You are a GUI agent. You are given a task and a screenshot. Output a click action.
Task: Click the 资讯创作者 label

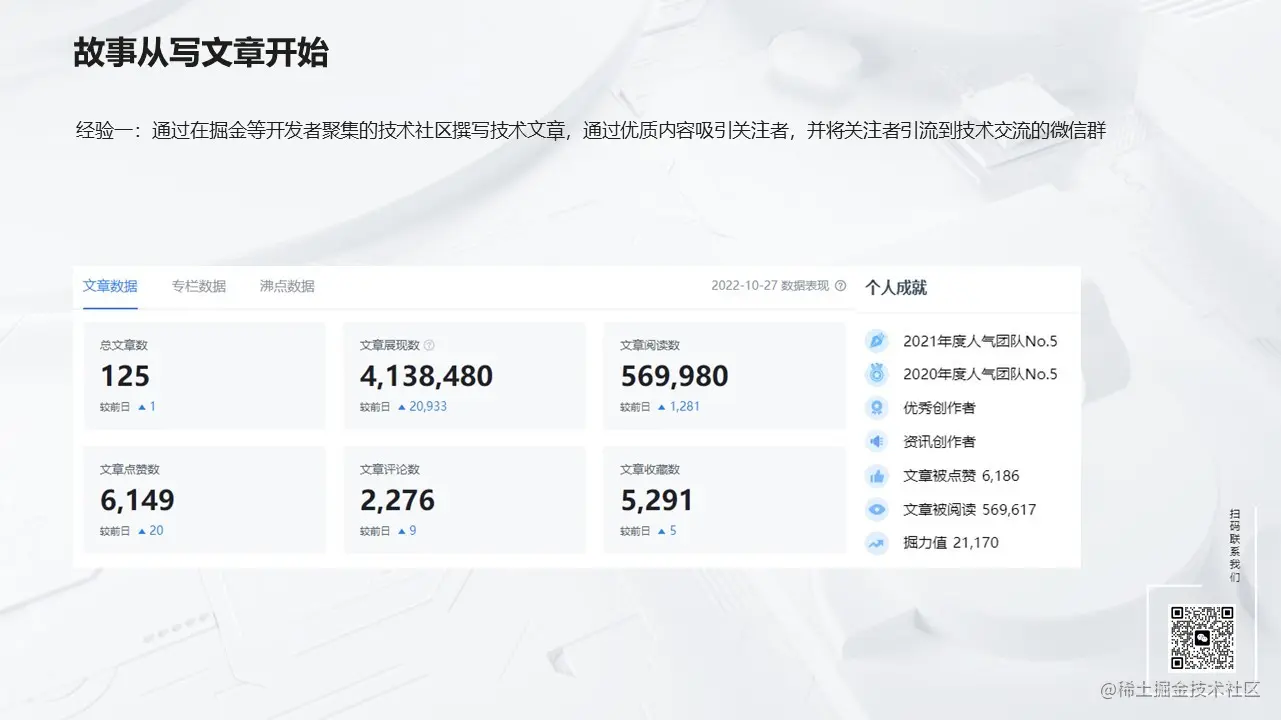coord(939,441)
